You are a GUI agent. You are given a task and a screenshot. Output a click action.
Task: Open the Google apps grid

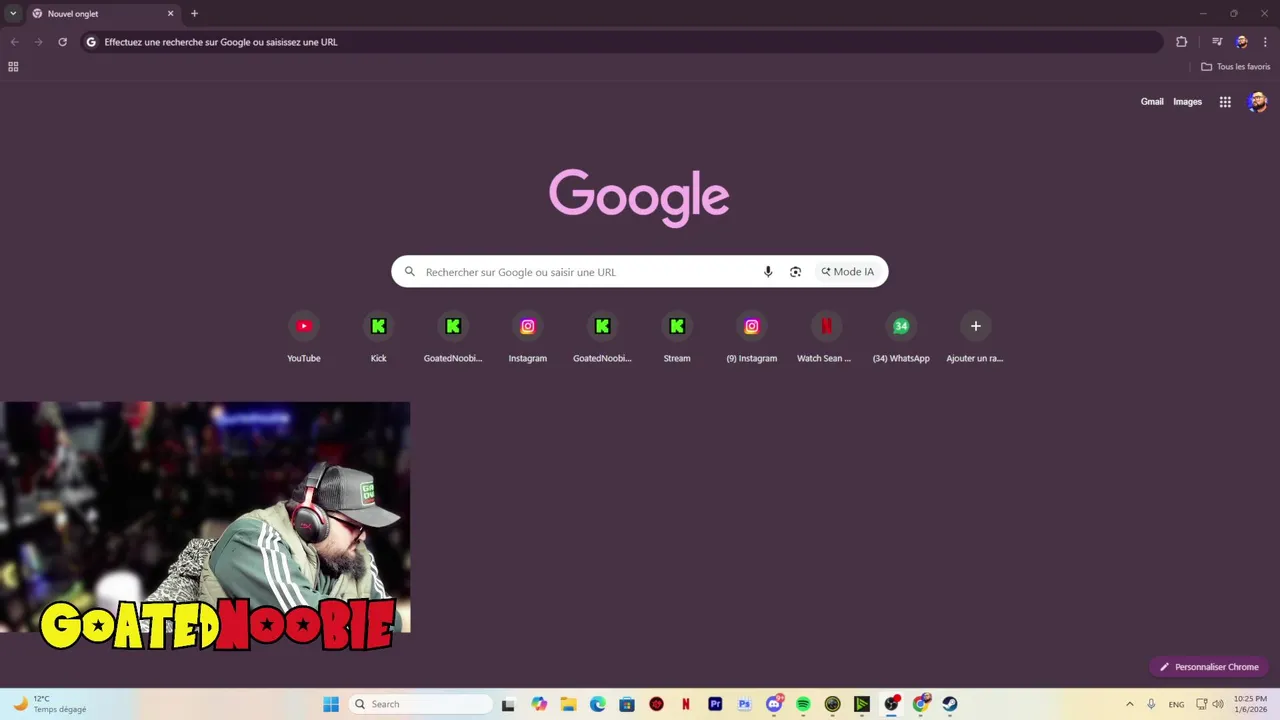click(x=1225, y=102)
